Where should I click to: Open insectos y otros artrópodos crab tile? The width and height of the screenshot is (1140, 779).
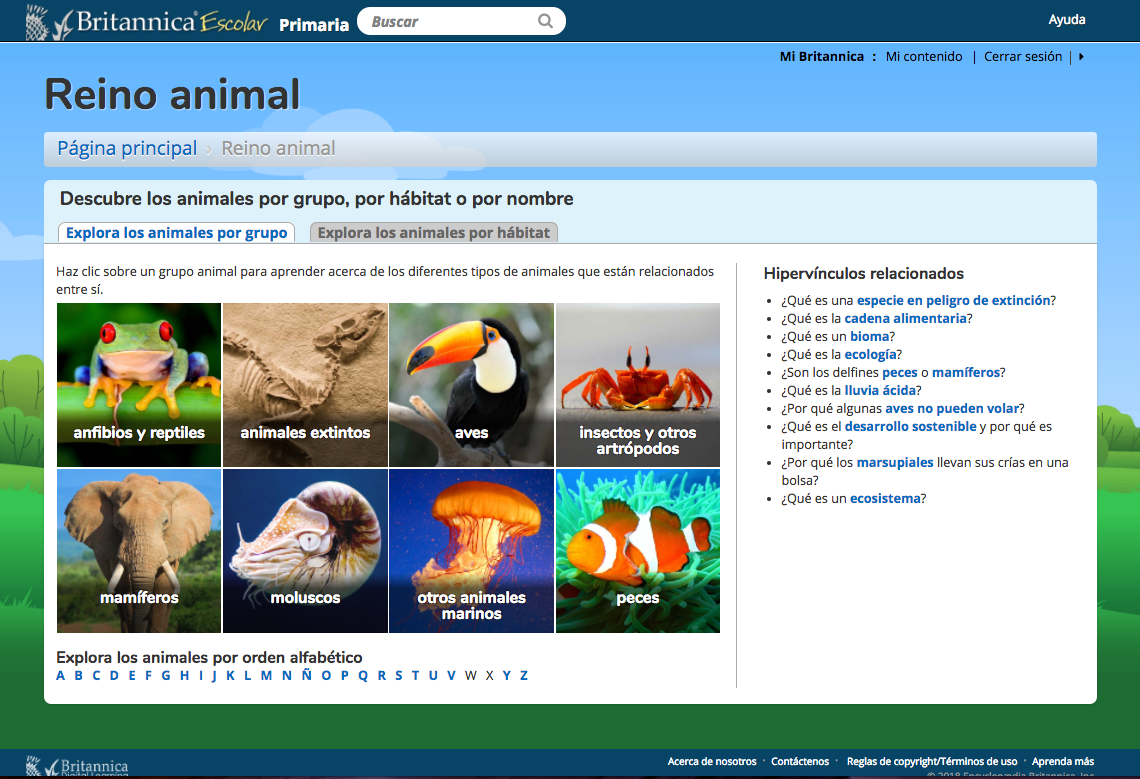(638, 385)
